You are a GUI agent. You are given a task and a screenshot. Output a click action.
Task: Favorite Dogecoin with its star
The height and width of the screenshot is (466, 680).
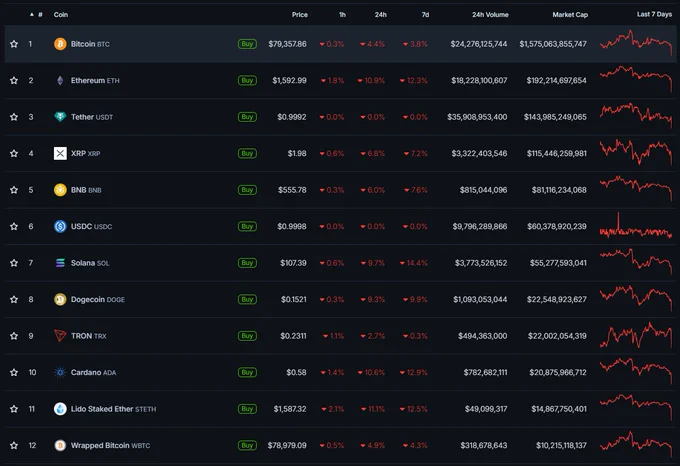(x=14, y=299)
